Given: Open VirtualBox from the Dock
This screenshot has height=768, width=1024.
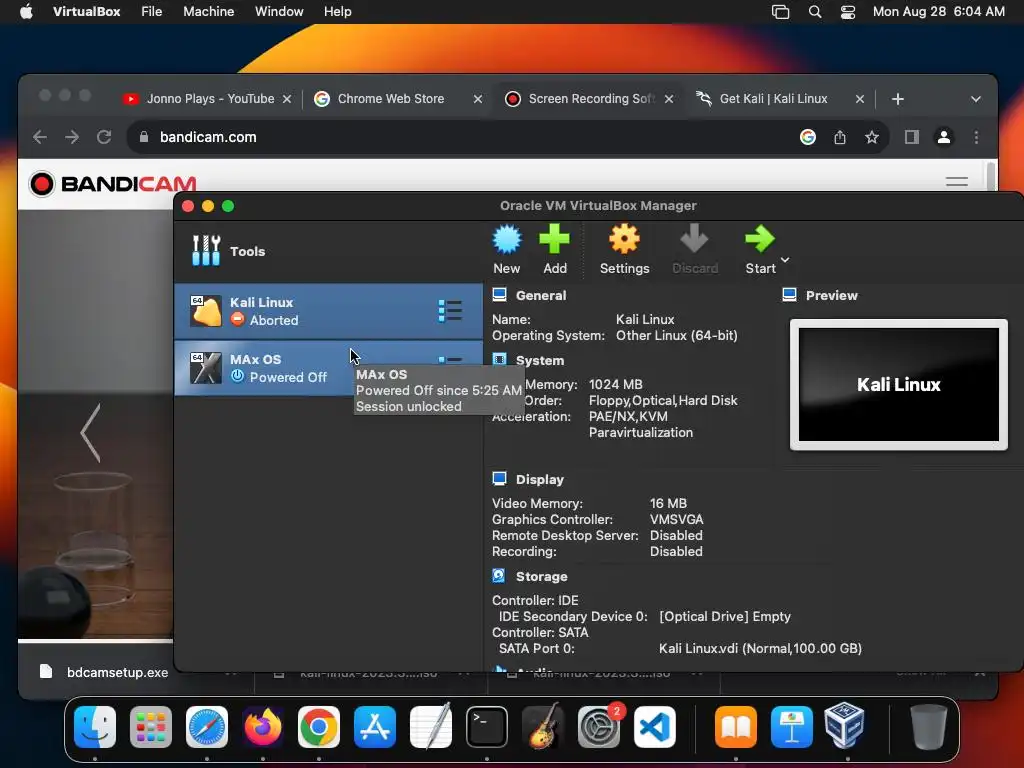Looking at the screenshot, I should [x=844, y=725].
